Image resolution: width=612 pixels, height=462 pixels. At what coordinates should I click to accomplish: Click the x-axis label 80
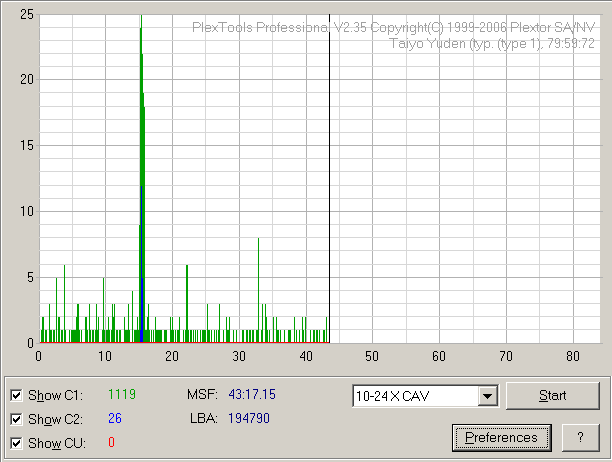coord(573,356)
